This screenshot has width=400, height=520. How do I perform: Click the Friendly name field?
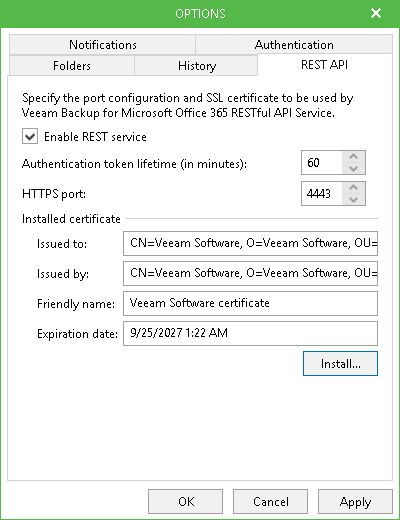point(250,303)
